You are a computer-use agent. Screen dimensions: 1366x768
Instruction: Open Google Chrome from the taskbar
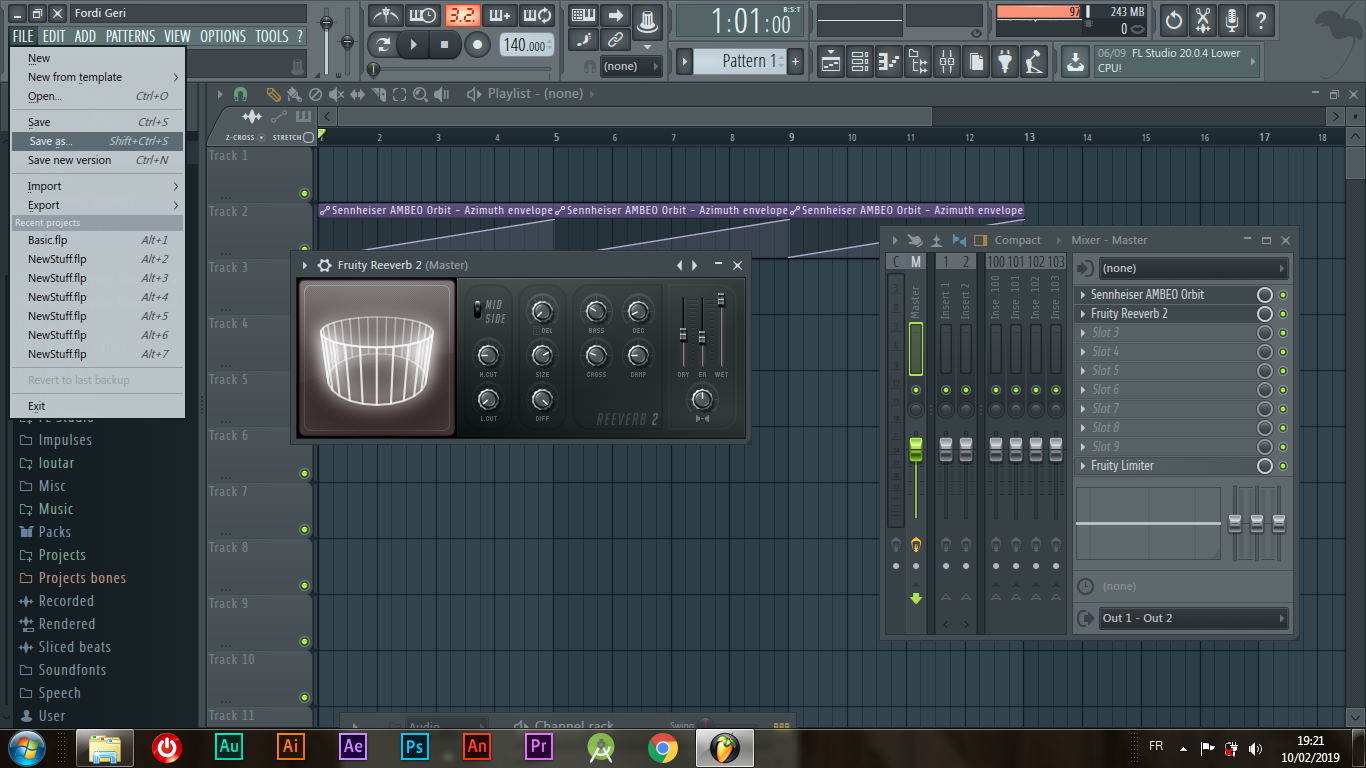pos(662,747)
